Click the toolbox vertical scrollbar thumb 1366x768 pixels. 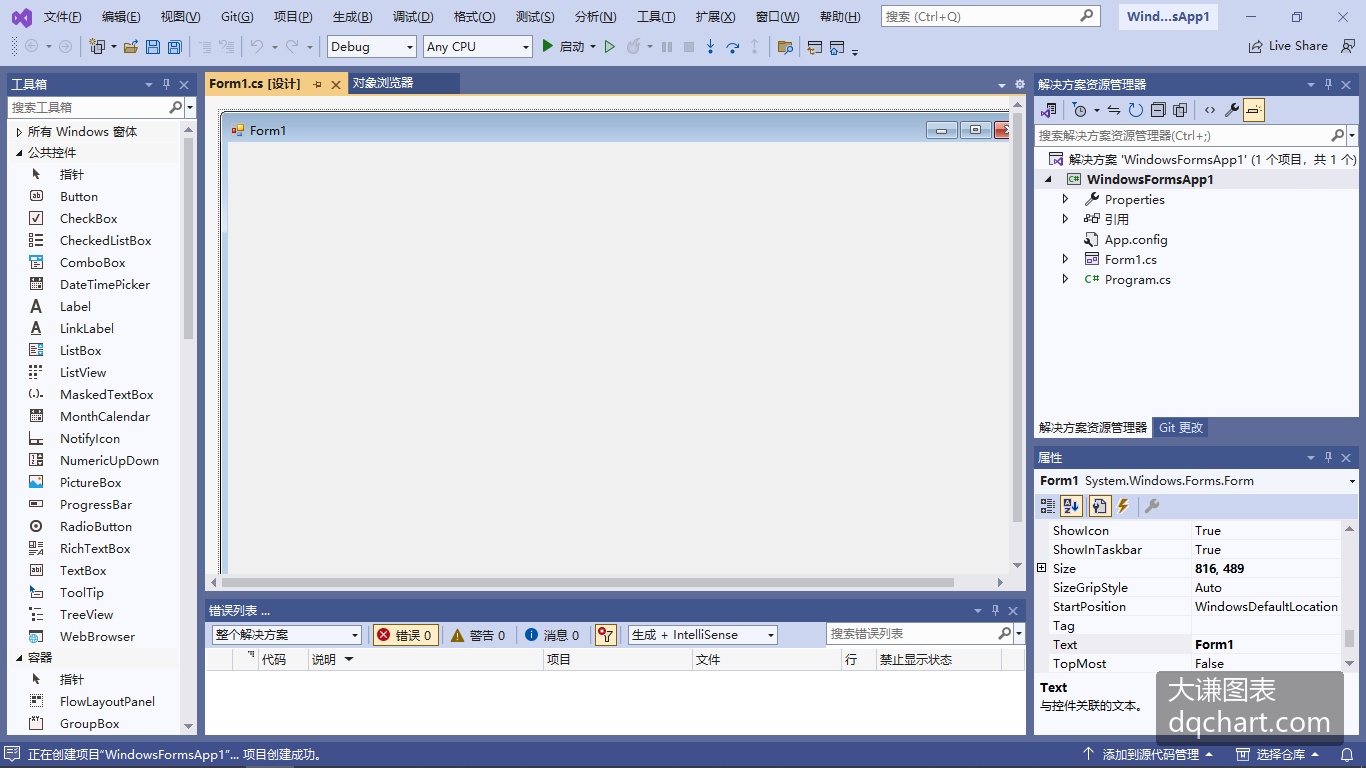tap(189, 239)
